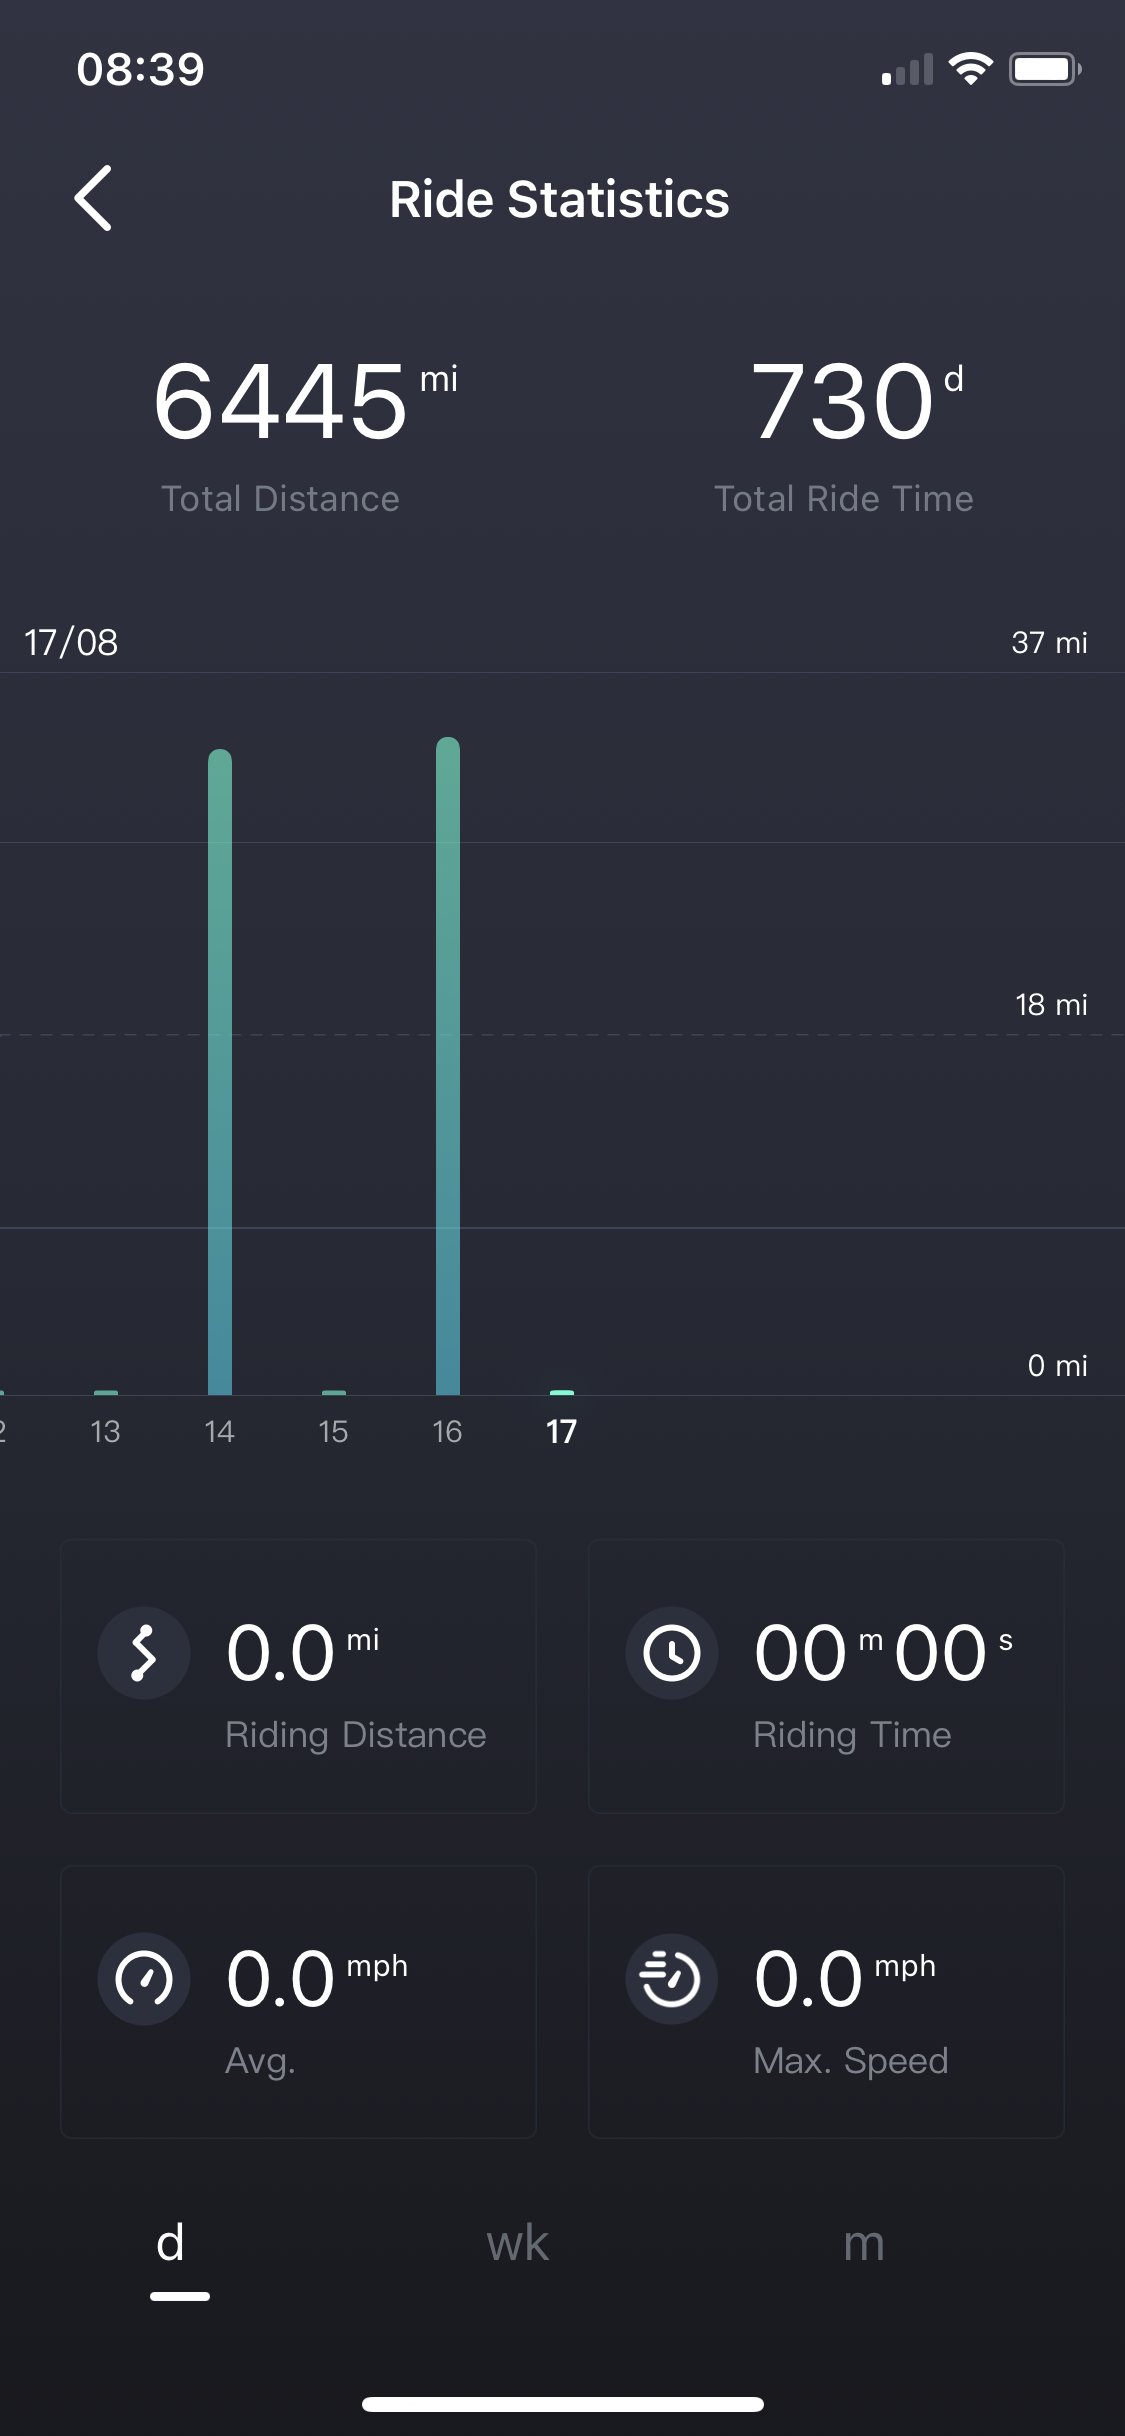This screenshot has height=2436, width=1125.
Task: Tap the Riding Distance route icon
Action: click(x=144, y=1653)
